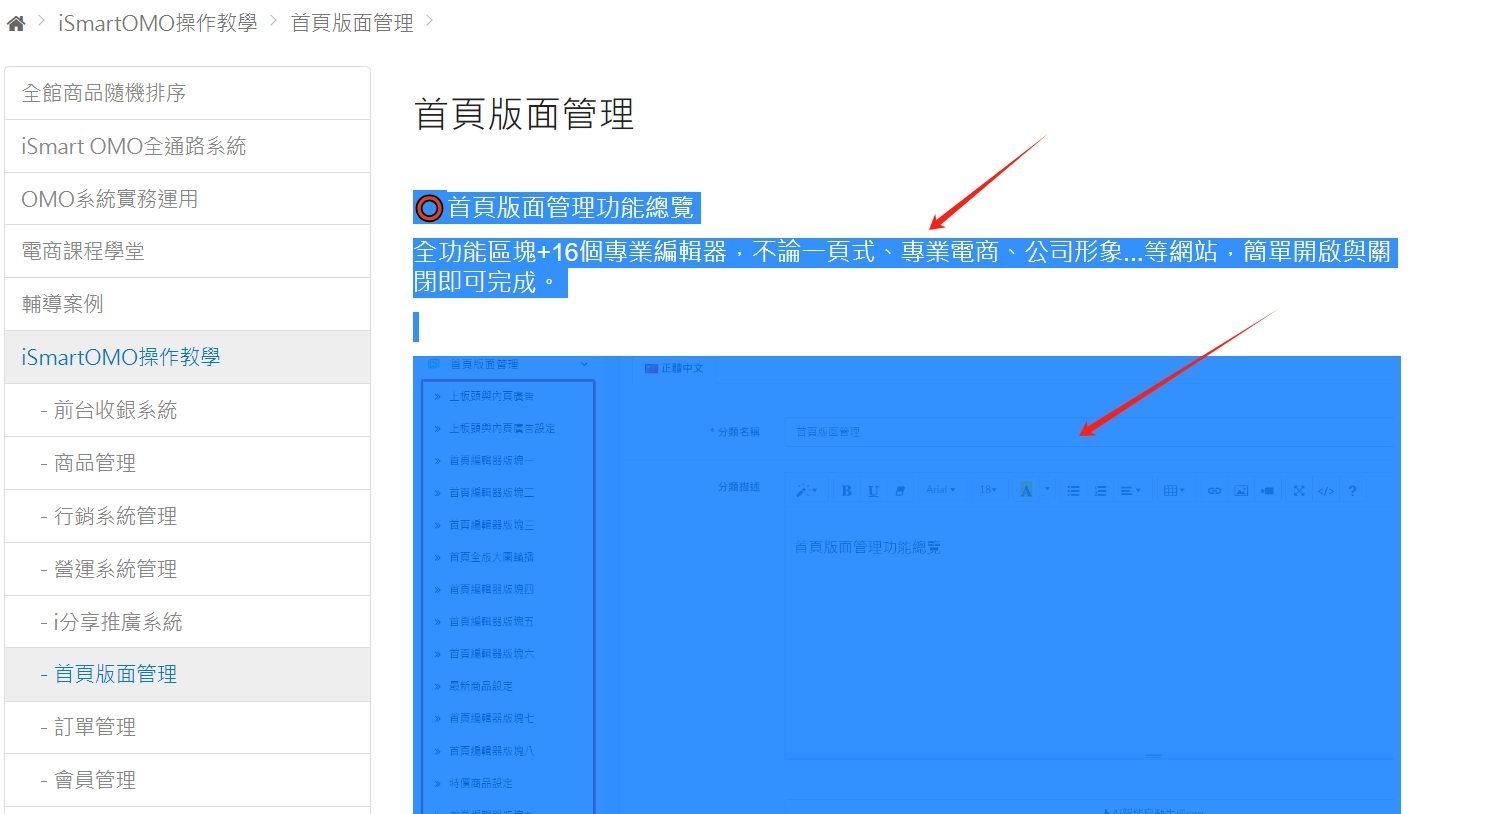Image resolution: width=1492 pixels, height=814 pixels.
Task: Click 首頁編輯器版塊三 in screenshot list
Action: click(x=491, y=525)
